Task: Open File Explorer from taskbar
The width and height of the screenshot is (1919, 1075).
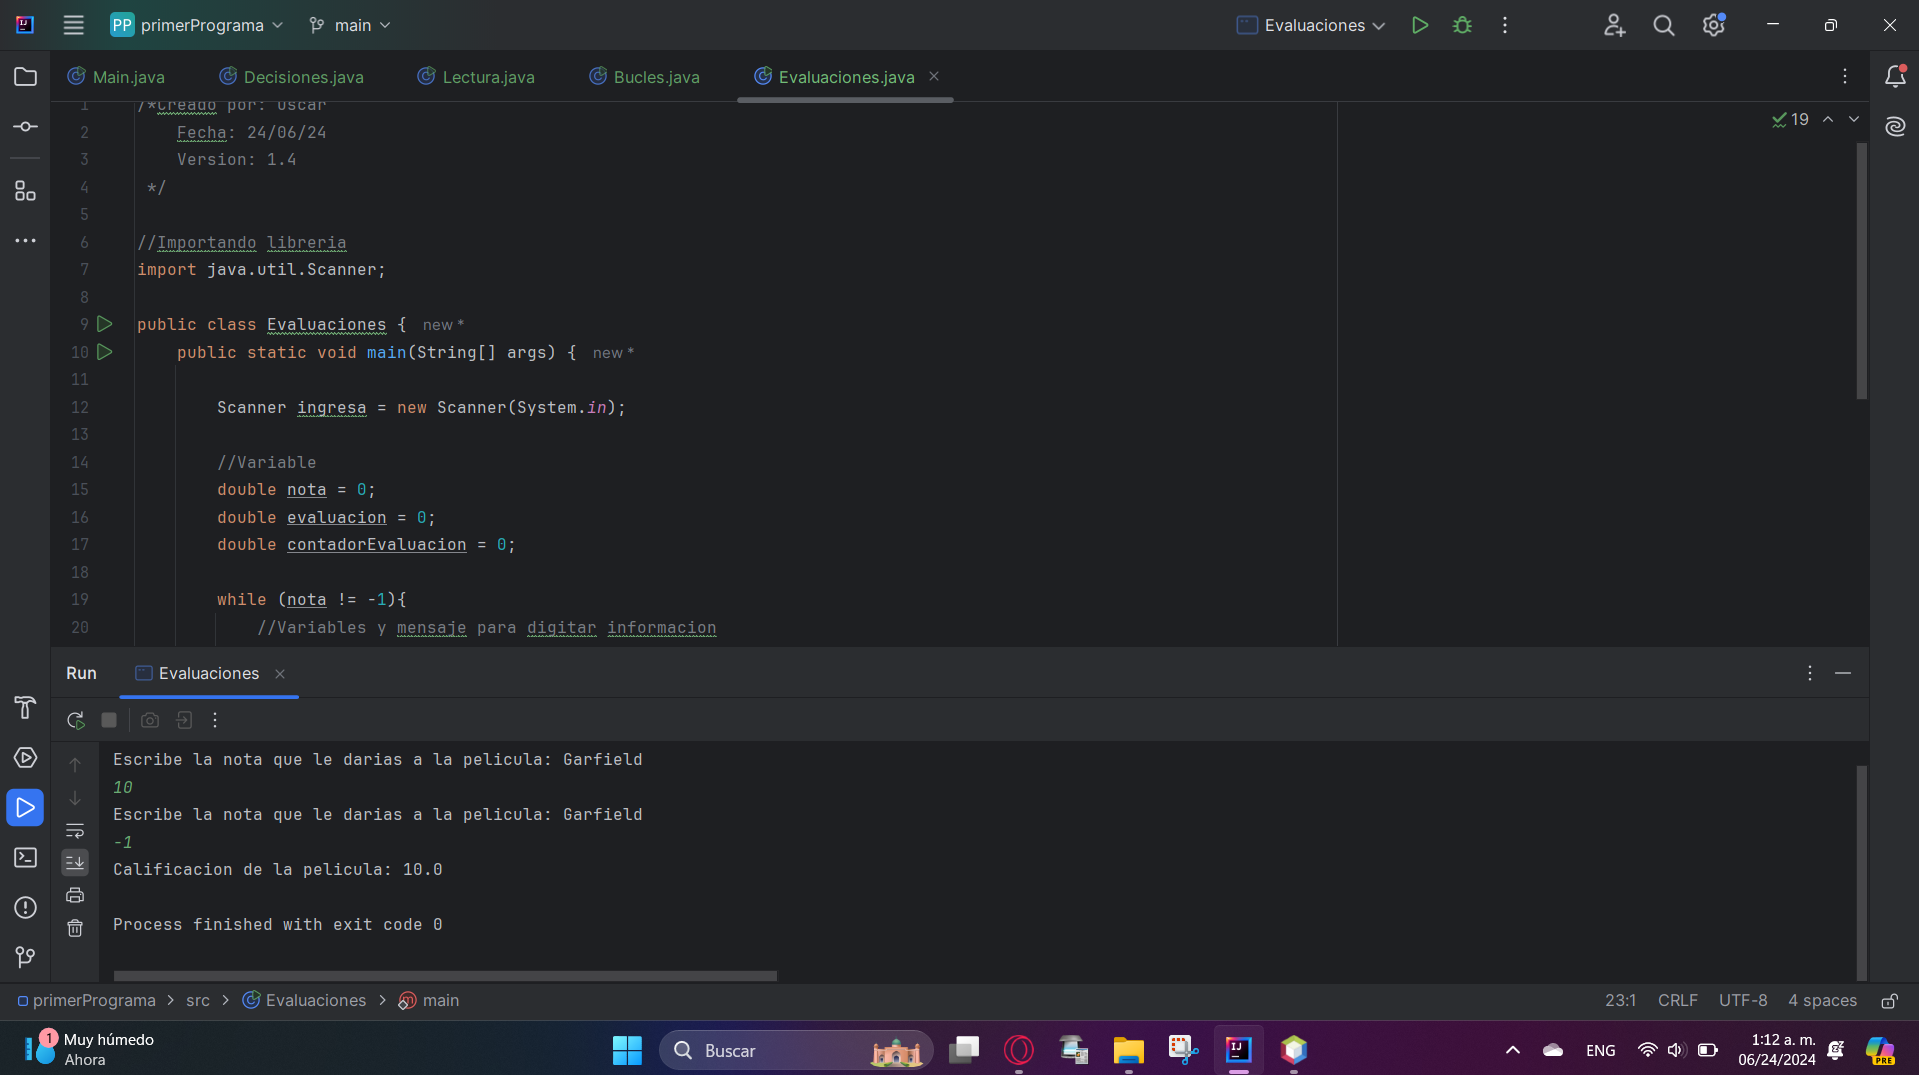Action: click(1128, 1050)
